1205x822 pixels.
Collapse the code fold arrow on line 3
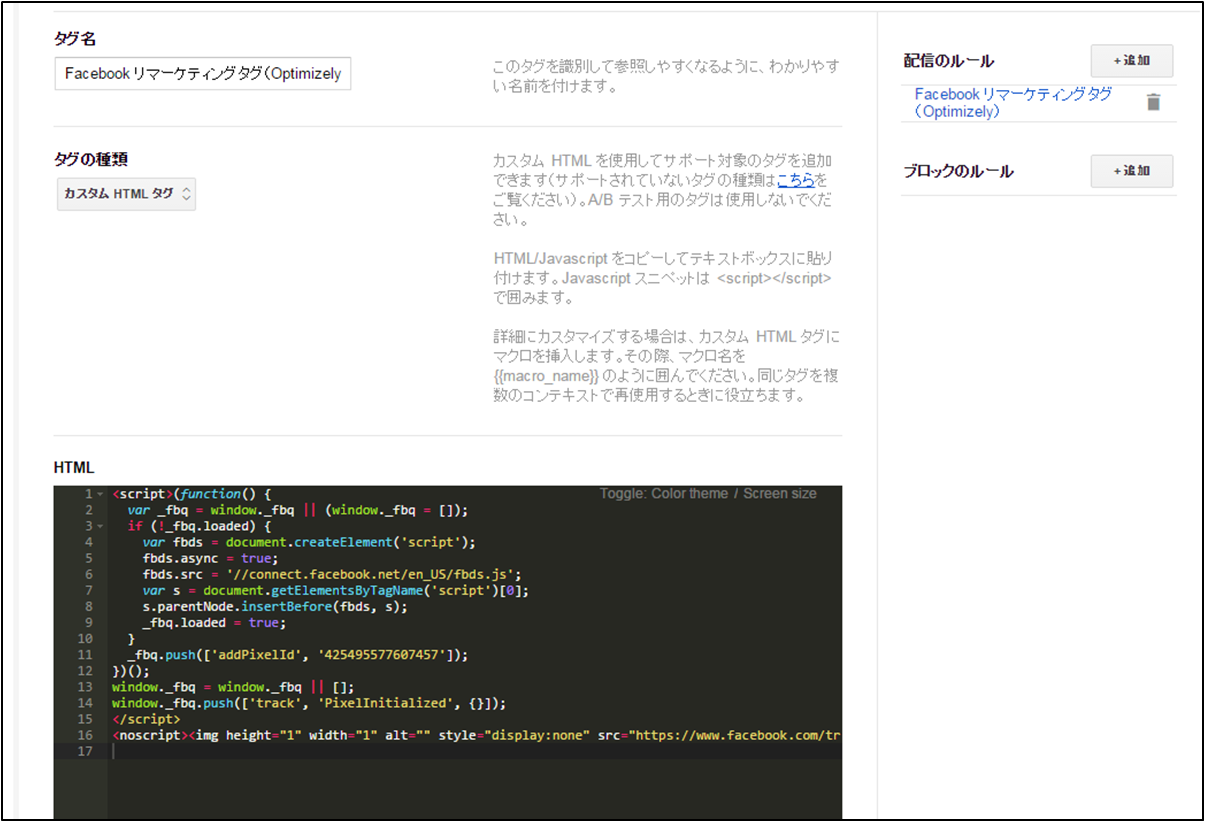[x=101, y=526]
